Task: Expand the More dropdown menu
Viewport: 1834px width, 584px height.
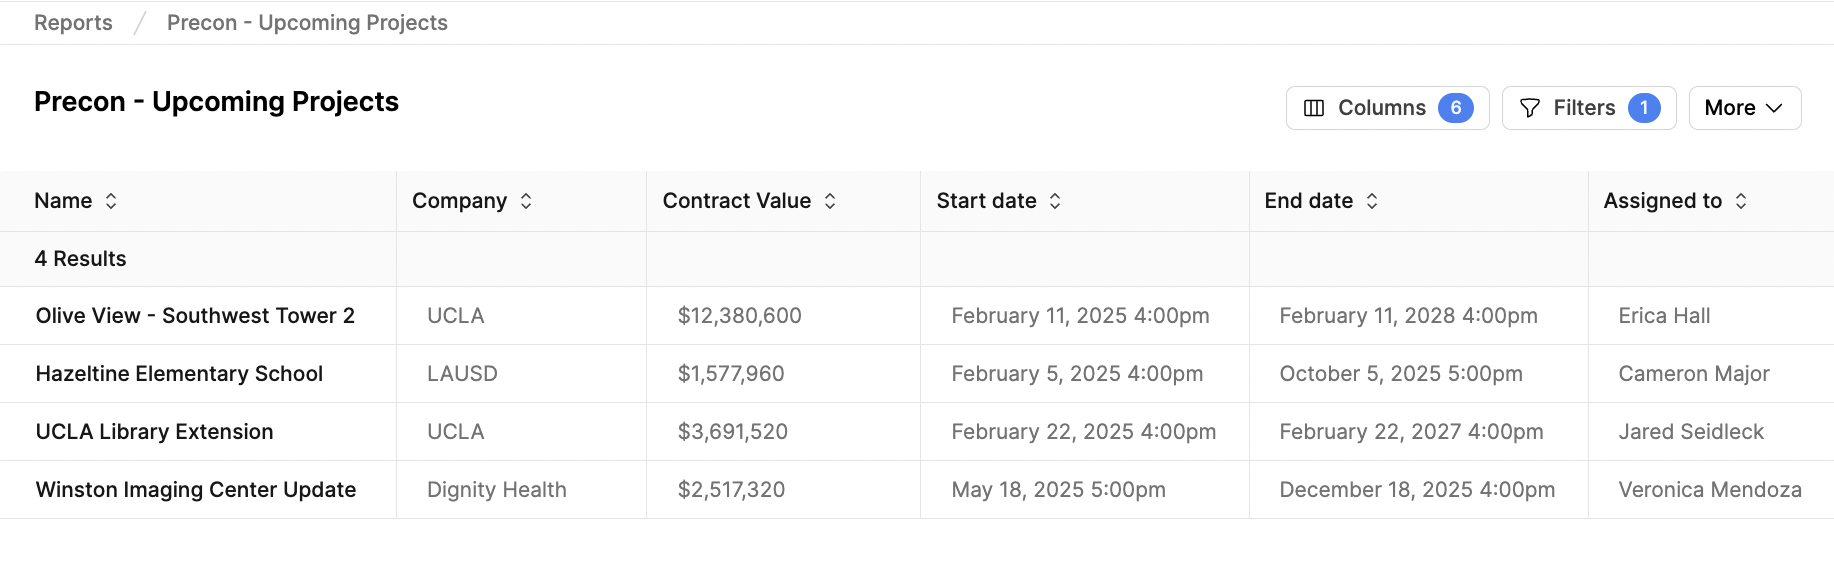Action: coord(1745,108)
